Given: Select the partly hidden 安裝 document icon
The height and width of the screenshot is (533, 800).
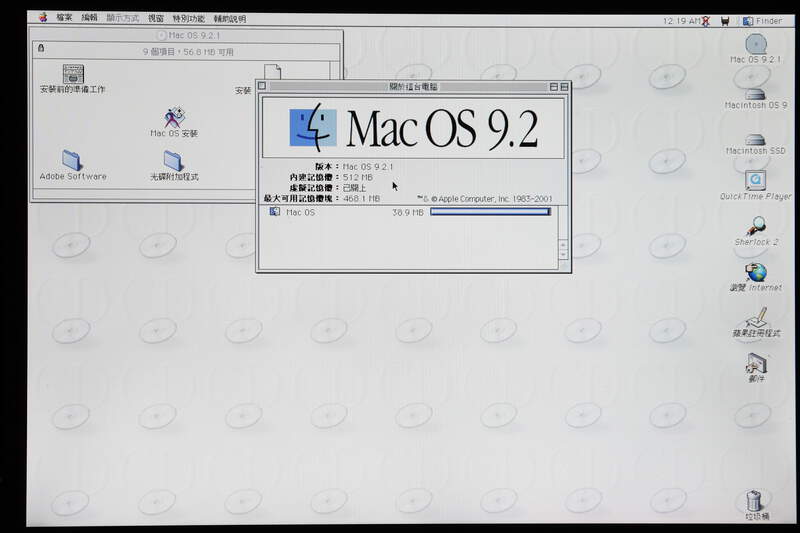Looking at the screenshot, I should pyautogui.click(x=272, y=72).
